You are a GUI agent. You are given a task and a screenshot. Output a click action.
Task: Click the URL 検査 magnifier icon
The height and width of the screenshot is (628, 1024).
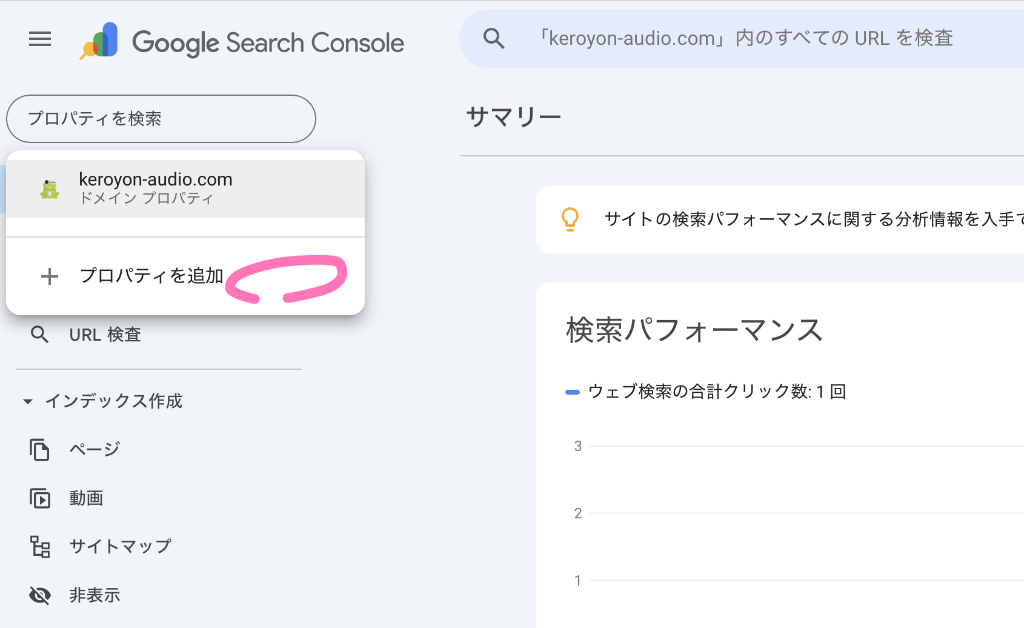click(40, 335)
